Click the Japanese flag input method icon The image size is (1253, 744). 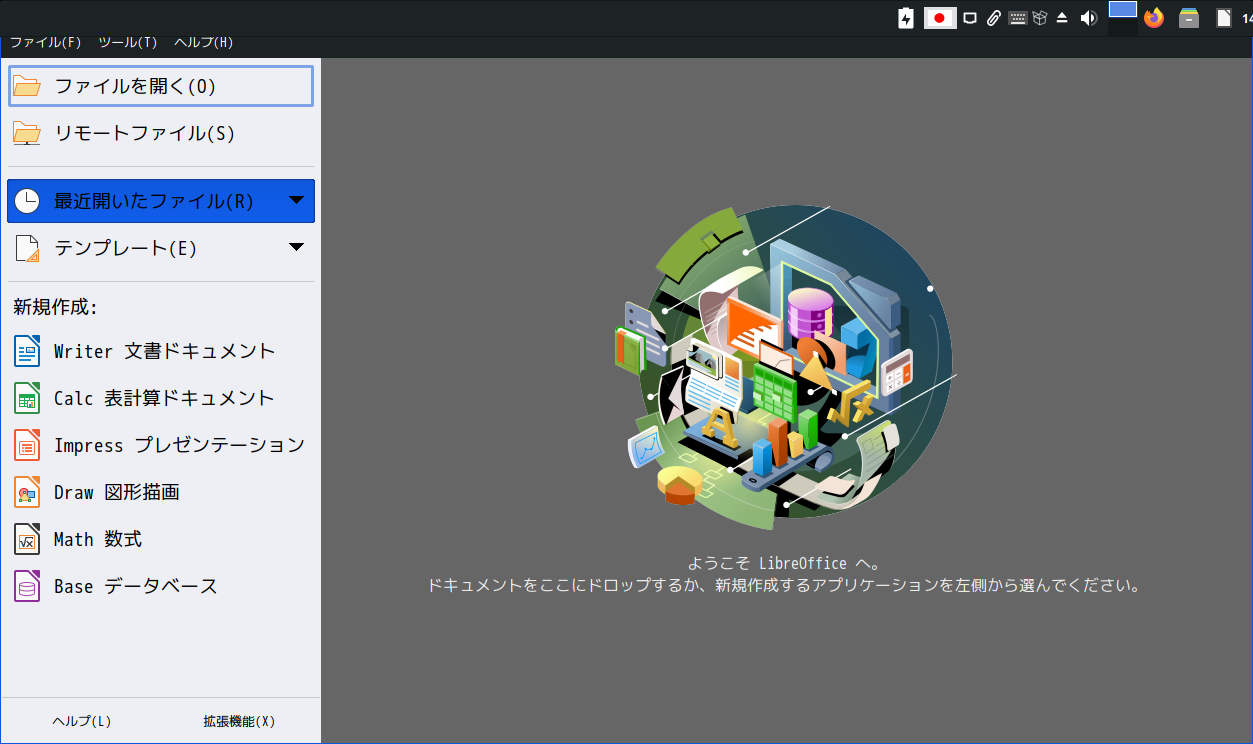point(940,18)
